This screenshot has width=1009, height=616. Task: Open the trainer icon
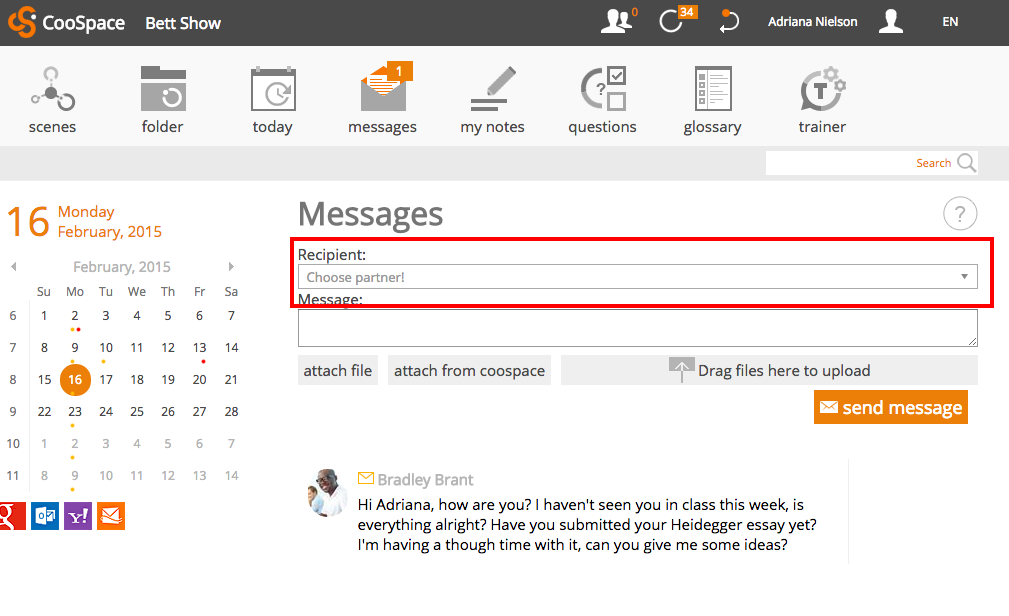(823, 89)
